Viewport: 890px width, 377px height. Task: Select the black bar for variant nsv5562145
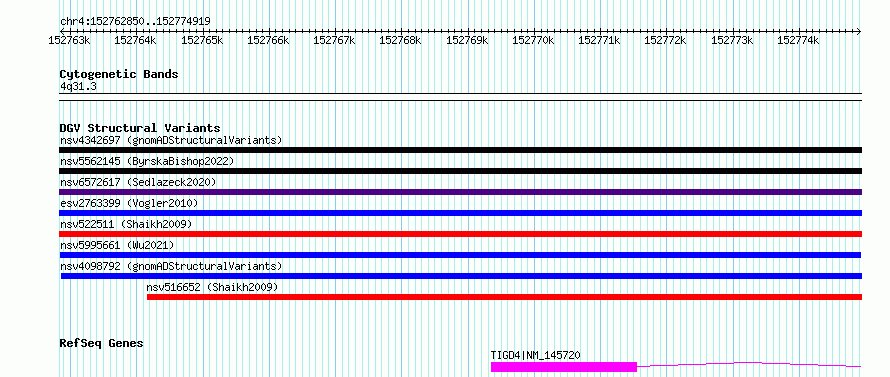click(x=460, y=171)
